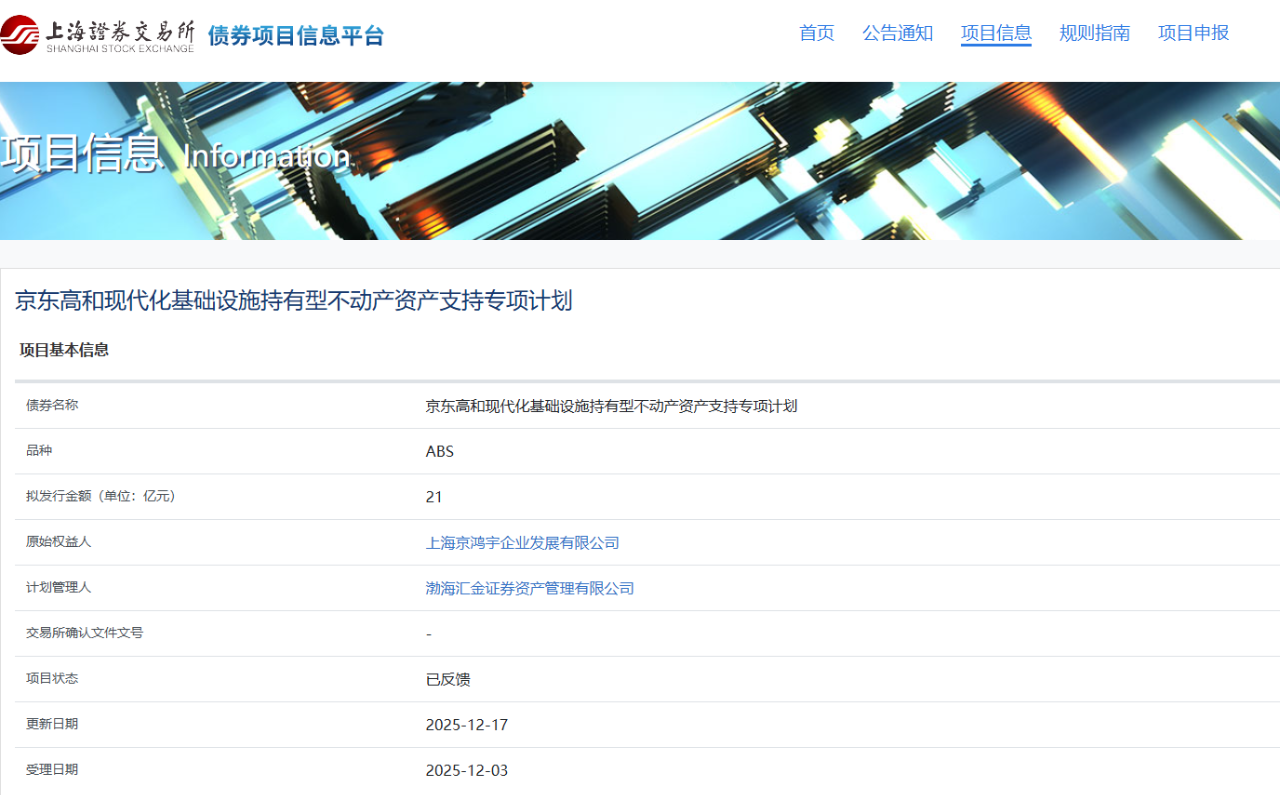Click the 项目基本信息 section heading
The image size is (1280, 795).
coord(64,350)
